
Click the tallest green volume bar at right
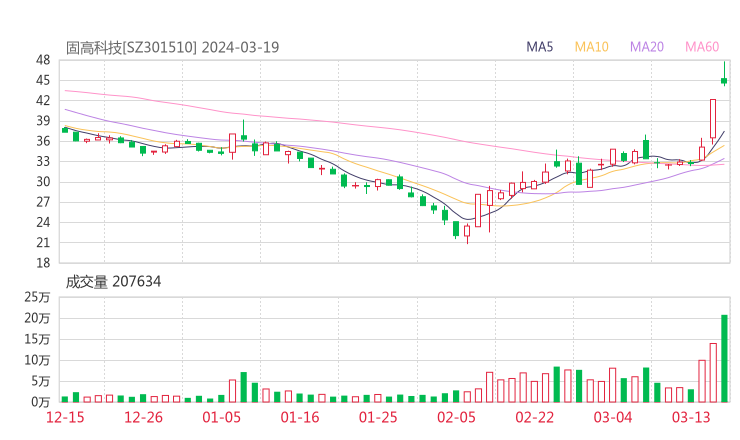pos(724,359)
